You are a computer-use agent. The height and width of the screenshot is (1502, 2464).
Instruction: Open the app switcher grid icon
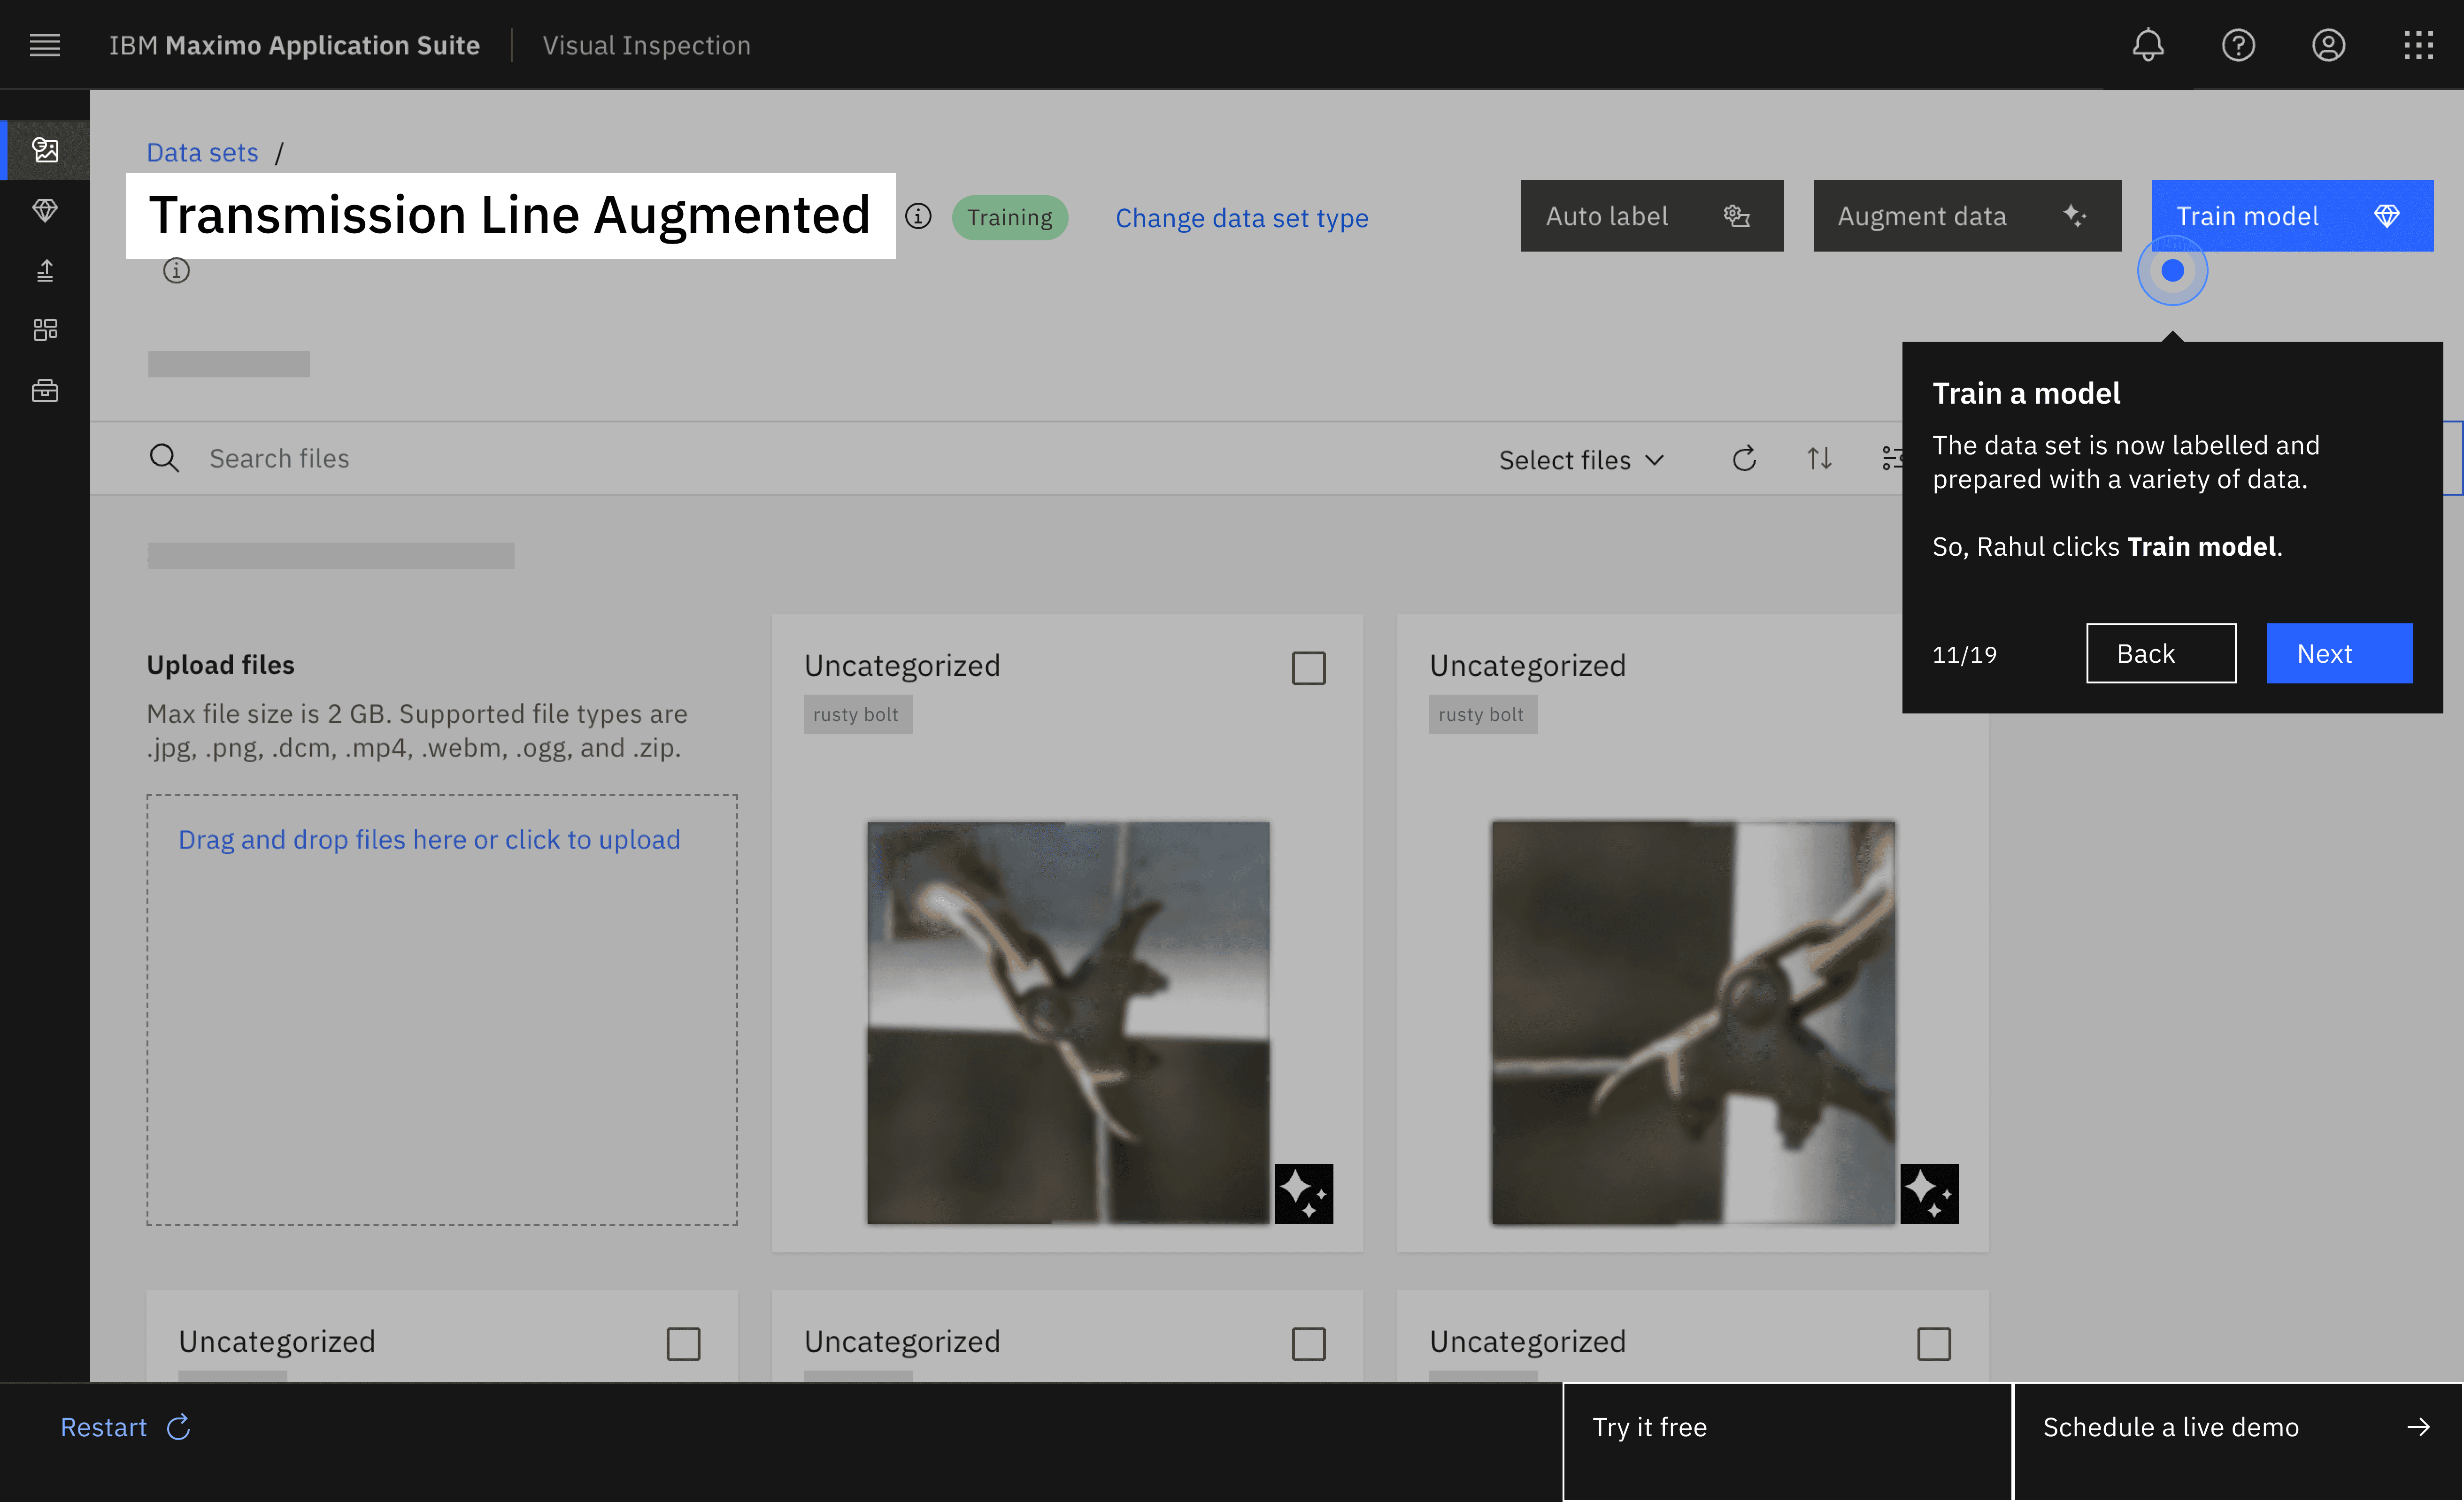[2418, 45]
